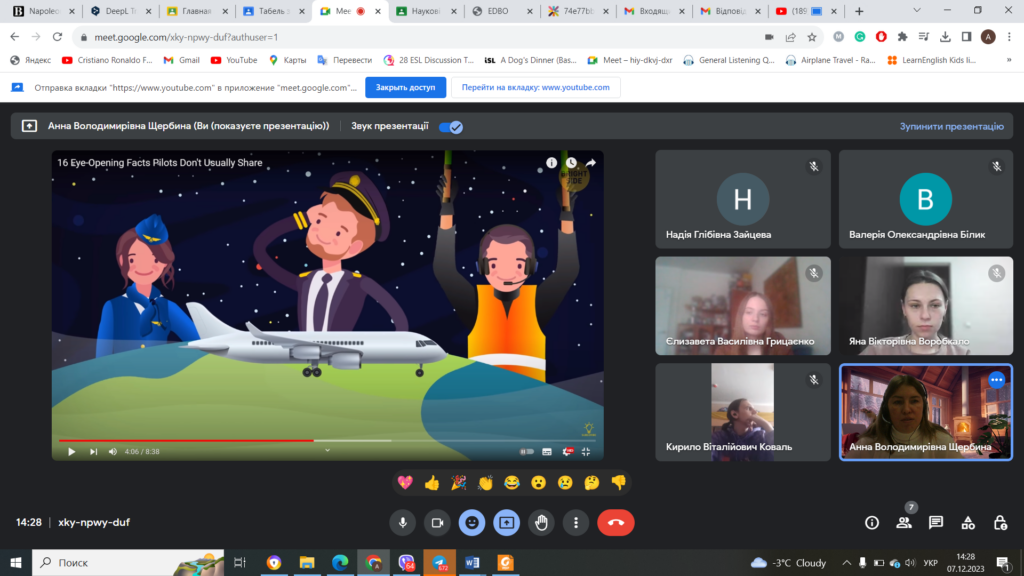The image size is (1024, 576).
Task: Open the in-call chat panel
Action: point(936,522)
